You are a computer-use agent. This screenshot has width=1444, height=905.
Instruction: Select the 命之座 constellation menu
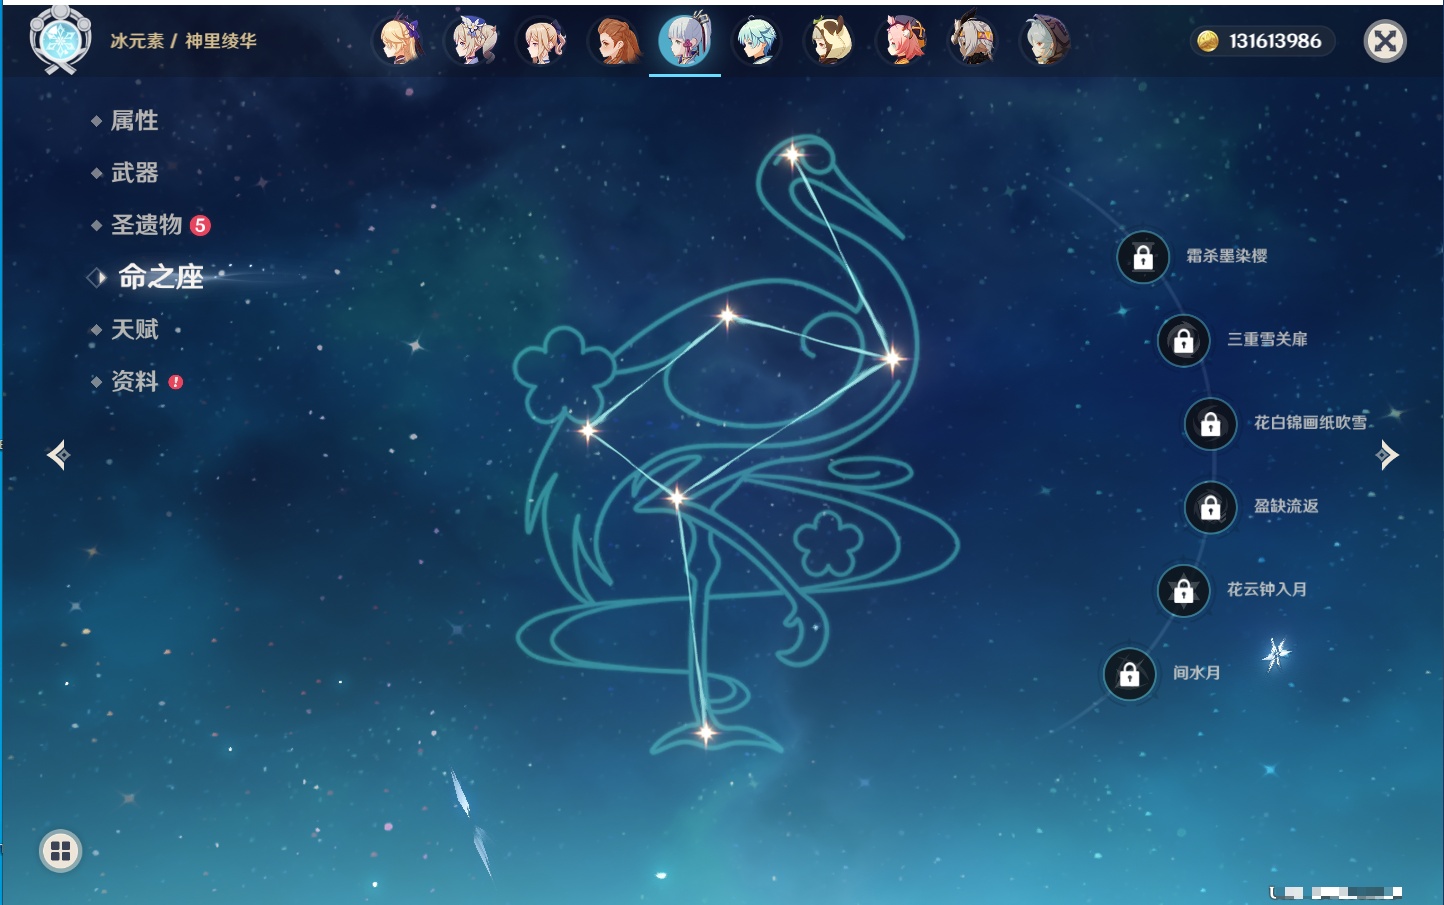pyautogui.click(x=160, y=277)
